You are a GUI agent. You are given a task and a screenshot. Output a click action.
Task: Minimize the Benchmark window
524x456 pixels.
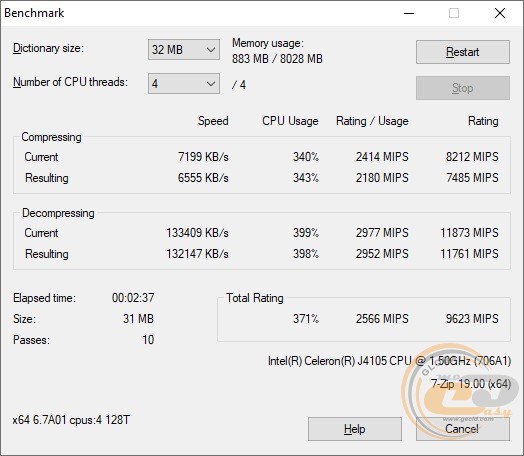click(409, 13)
